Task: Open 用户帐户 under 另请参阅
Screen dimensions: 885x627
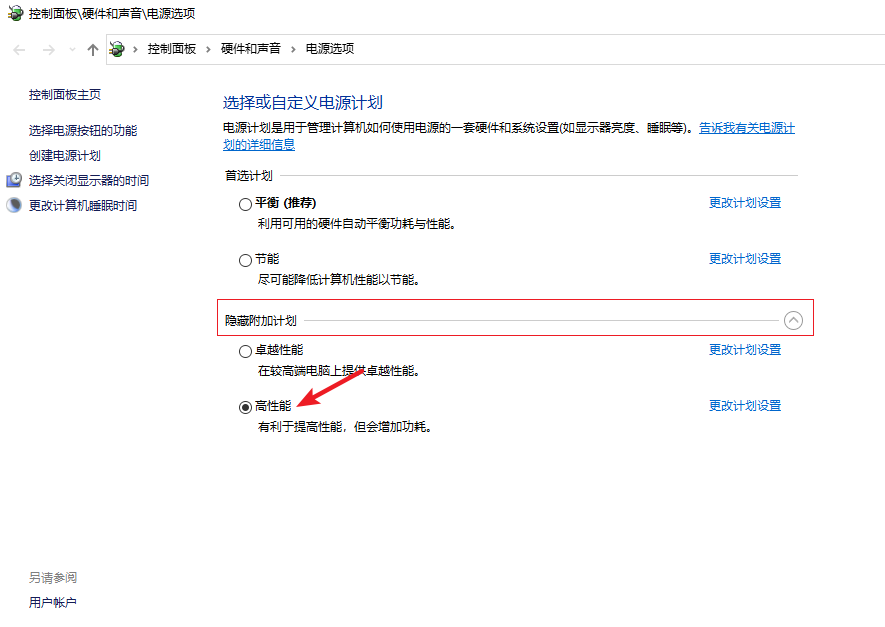Action: (x=53, y=603)
